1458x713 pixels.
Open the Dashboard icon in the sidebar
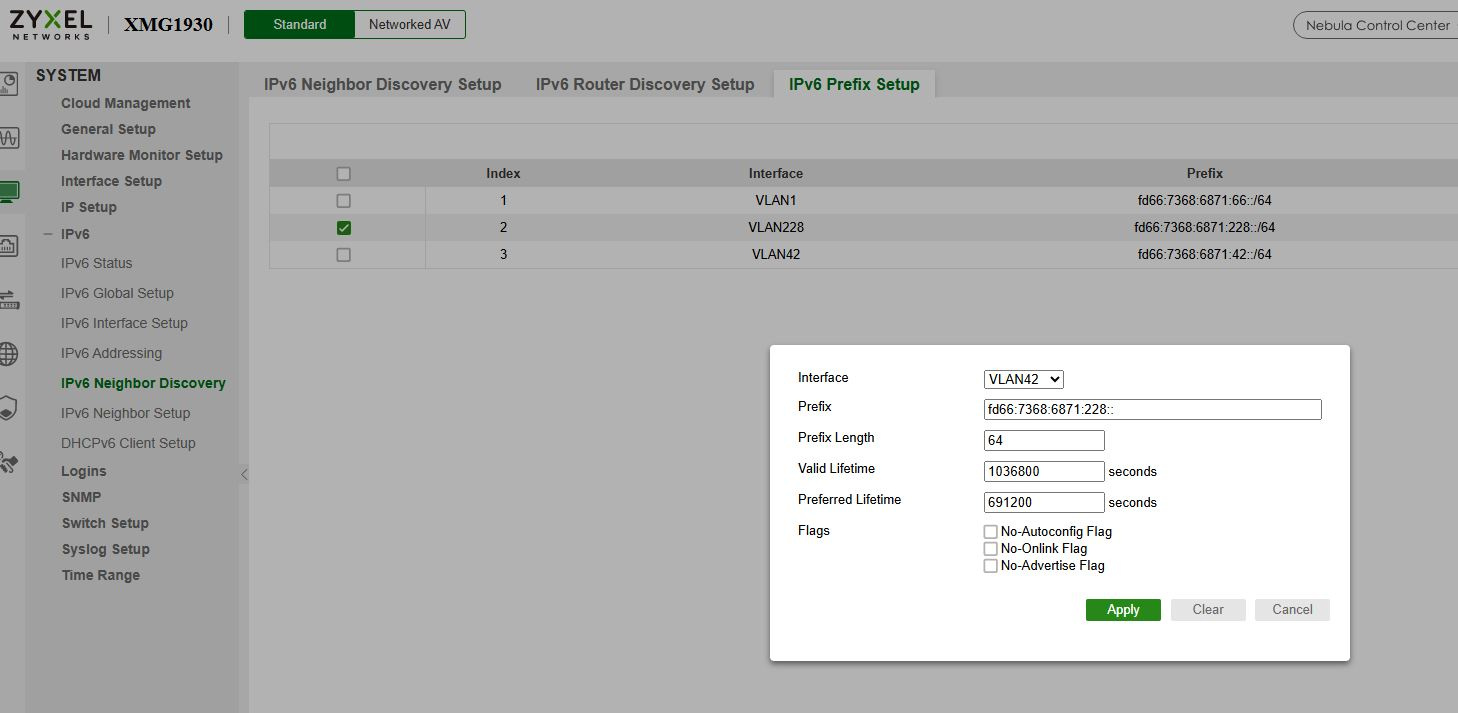(8, 84)
